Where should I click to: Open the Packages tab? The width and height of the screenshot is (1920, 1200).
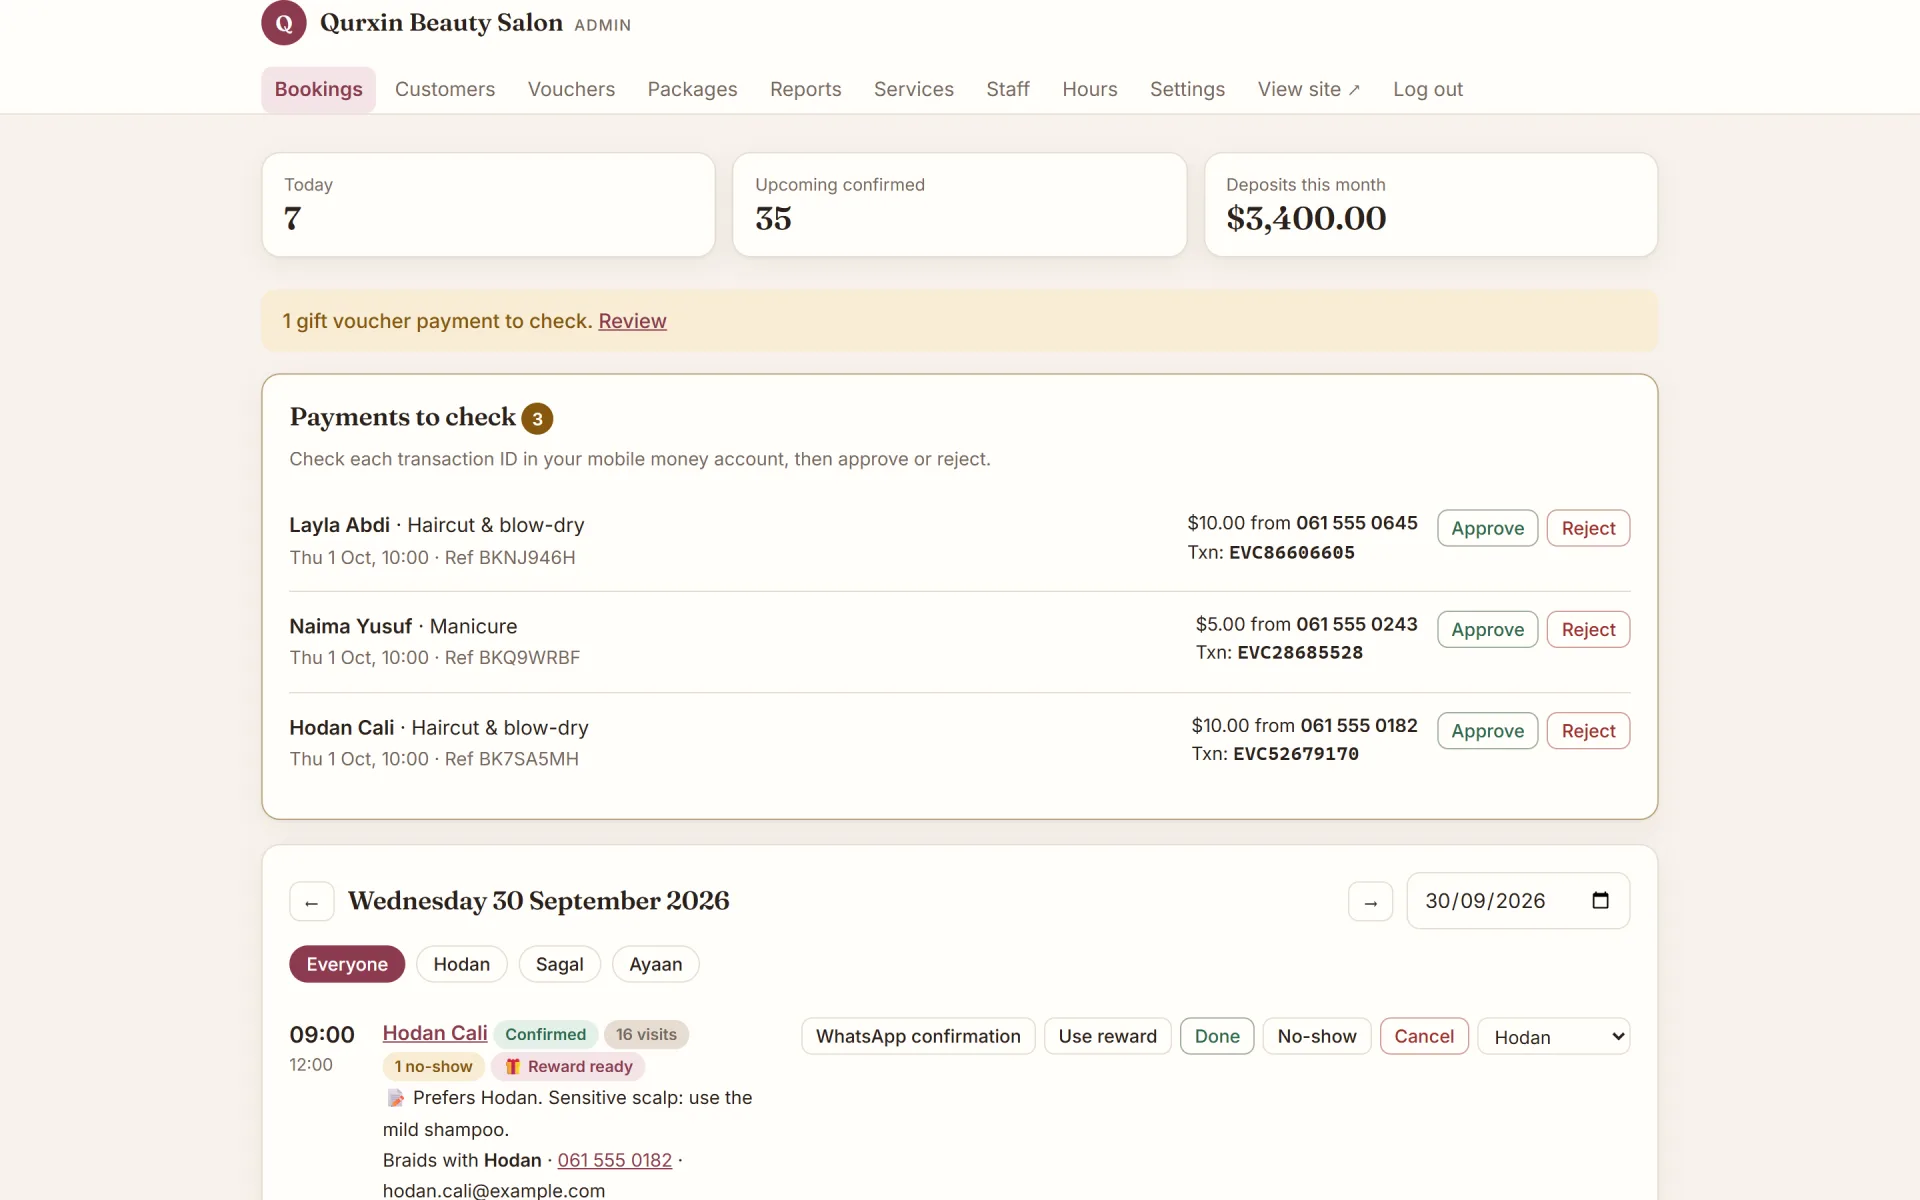tap(692, 89)
